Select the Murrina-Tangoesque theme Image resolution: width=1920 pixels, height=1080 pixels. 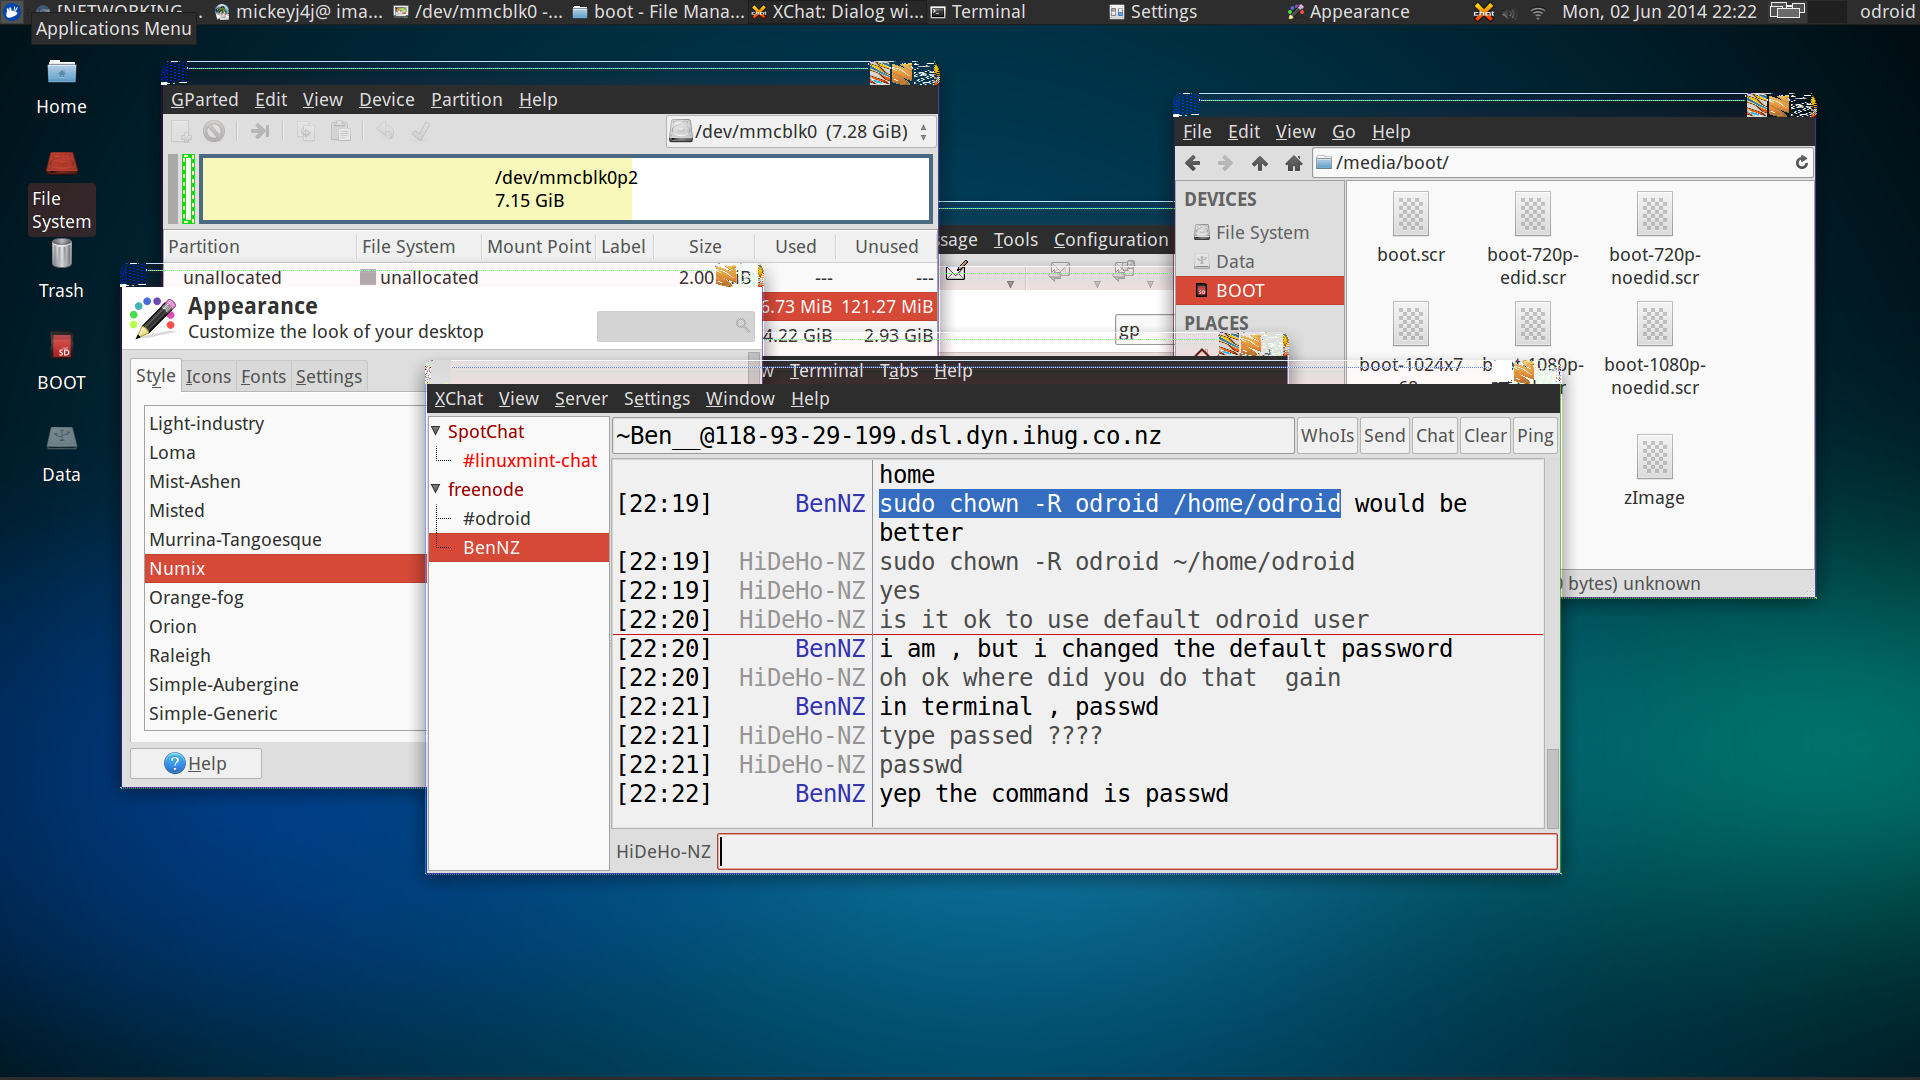tap(285, 539)
